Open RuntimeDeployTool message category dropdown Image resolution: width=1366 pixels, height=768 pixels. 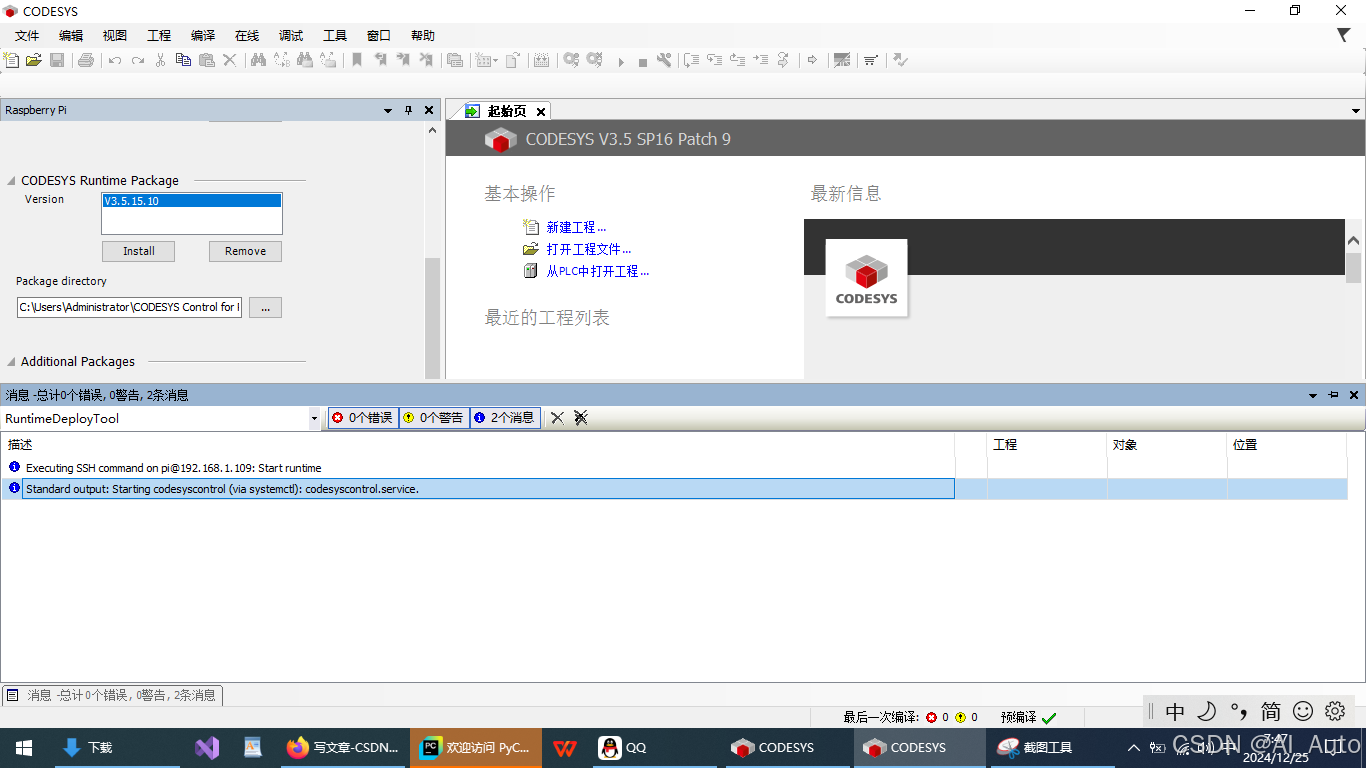314,419
